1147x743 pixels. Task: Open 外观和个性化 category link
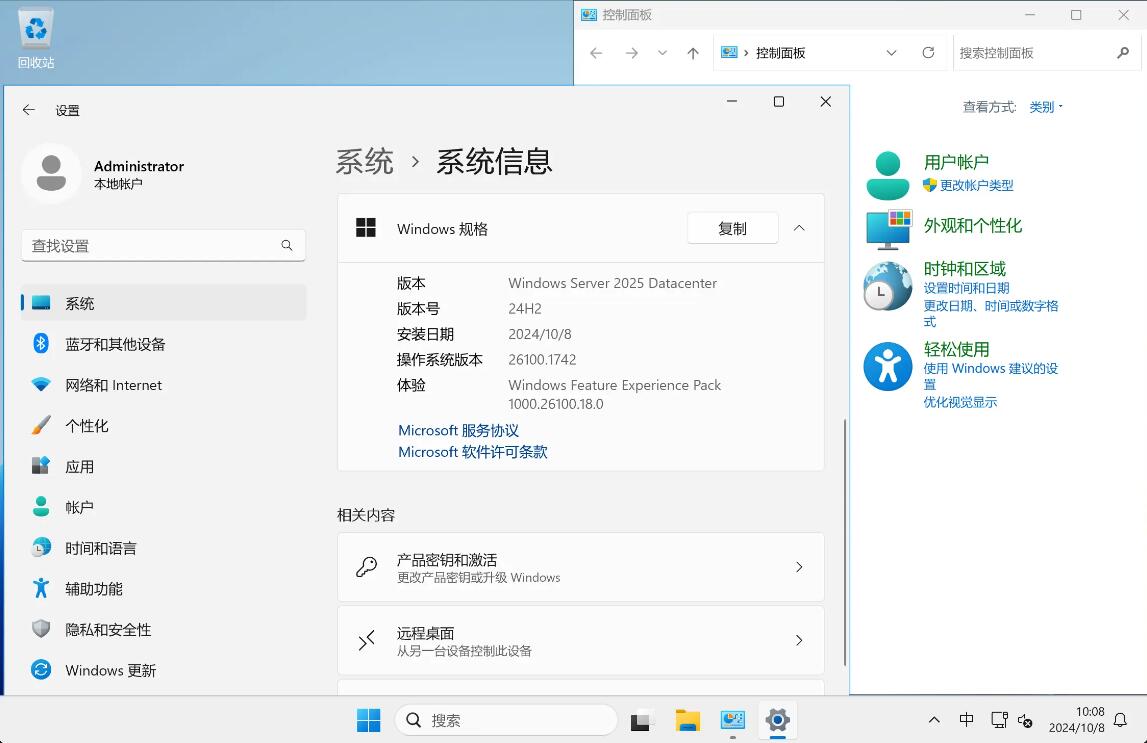click(973, 225)
